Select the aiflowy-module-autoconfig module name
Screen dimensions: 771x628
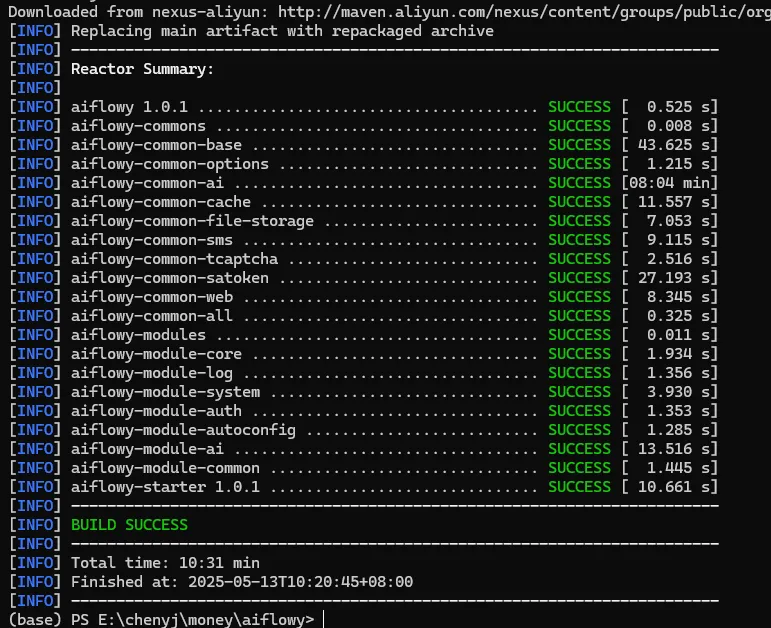point(183,429)
